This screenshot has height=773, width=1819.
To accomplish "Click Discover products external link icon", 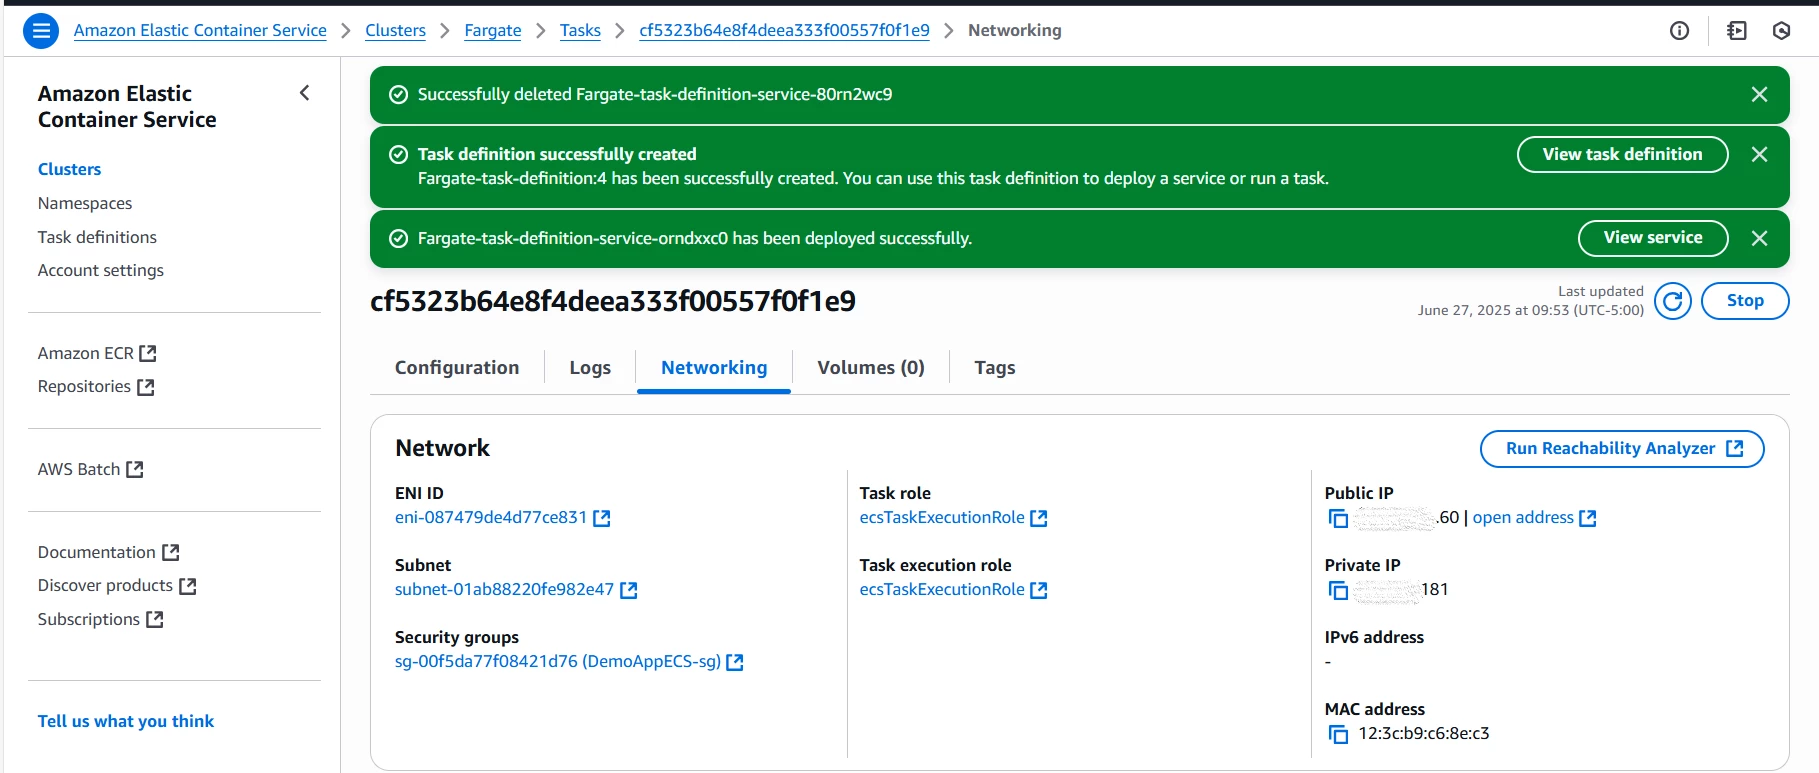I will 188,586.
